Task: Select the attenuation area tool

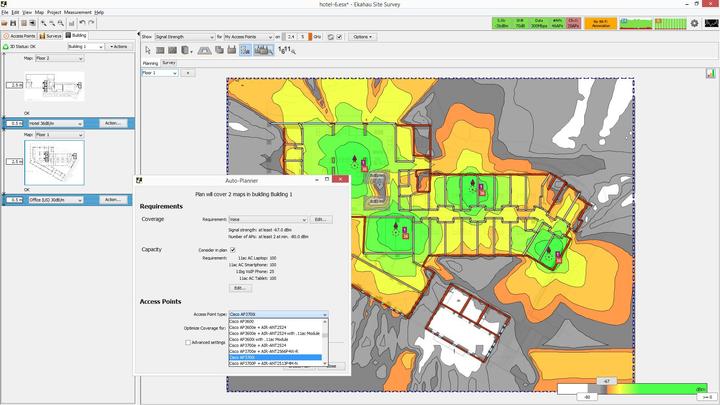Action: point(173,50)
